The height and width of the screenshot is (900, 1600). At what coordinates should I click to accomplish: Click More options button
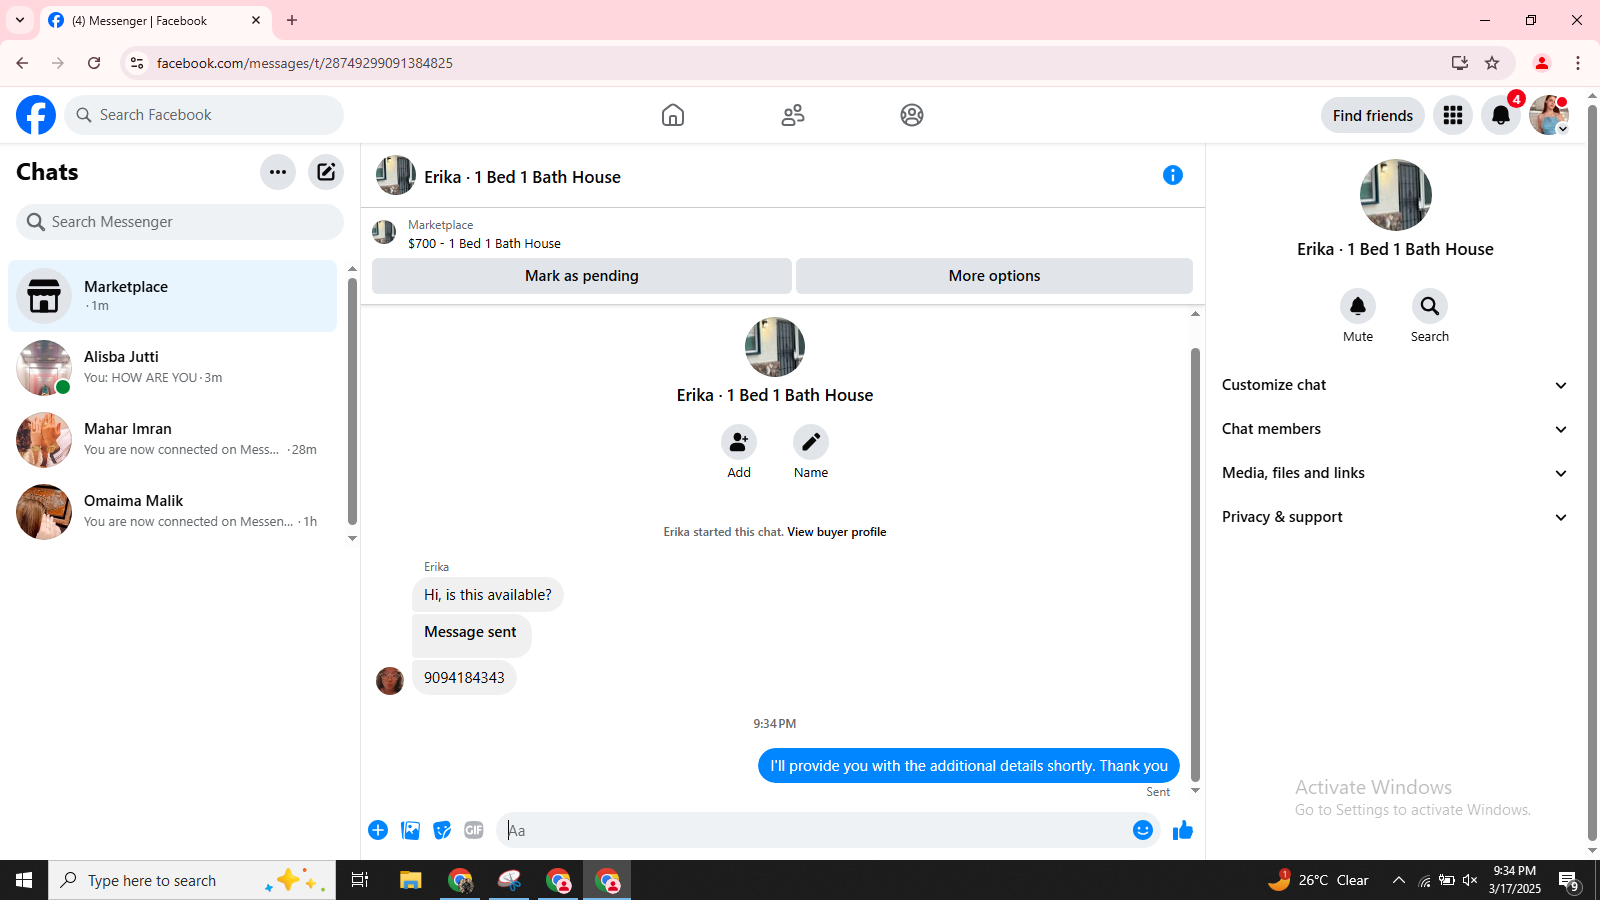point(994,276)
